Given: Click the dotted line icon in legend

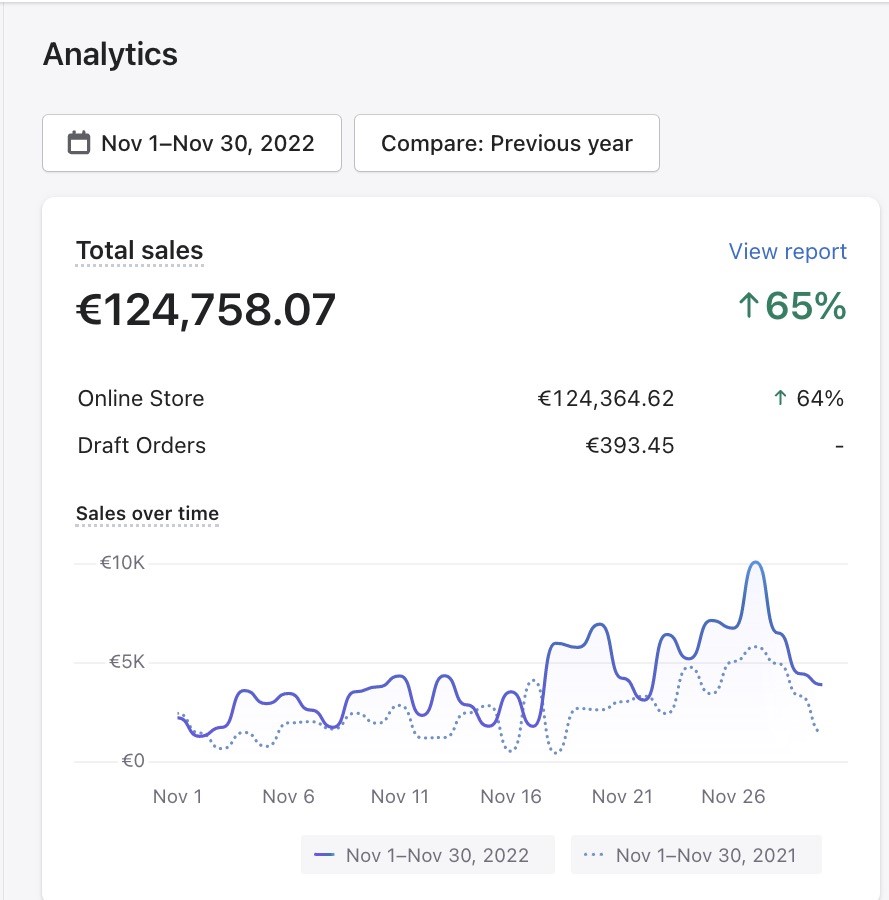Looking at the screenshot, I should pyautogui.click(x=593, y=855).
